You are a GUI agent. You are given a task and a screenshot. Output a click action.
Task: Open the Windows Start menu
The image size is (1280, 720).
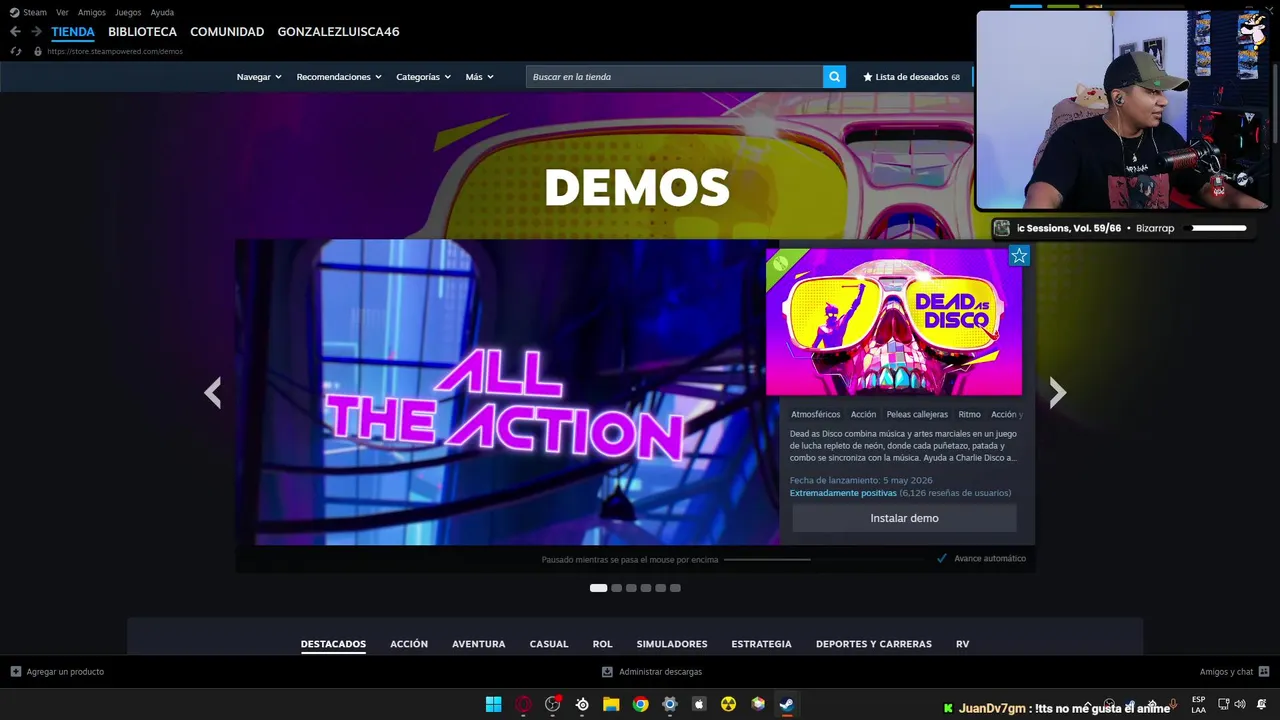(494, 704)
